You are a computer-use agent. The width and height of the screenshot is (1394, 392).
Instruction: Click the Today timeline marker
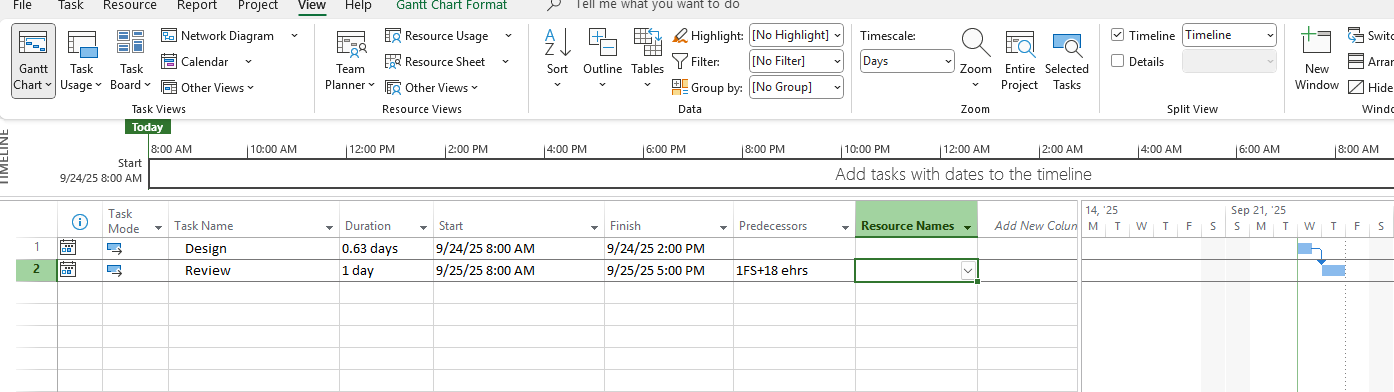(x=148, y=127)
